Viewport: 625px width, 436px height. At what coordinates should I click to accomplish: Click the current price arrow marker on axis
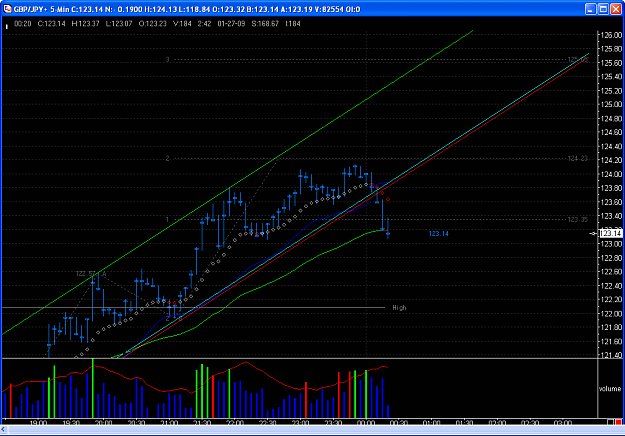tap(593, 234)
